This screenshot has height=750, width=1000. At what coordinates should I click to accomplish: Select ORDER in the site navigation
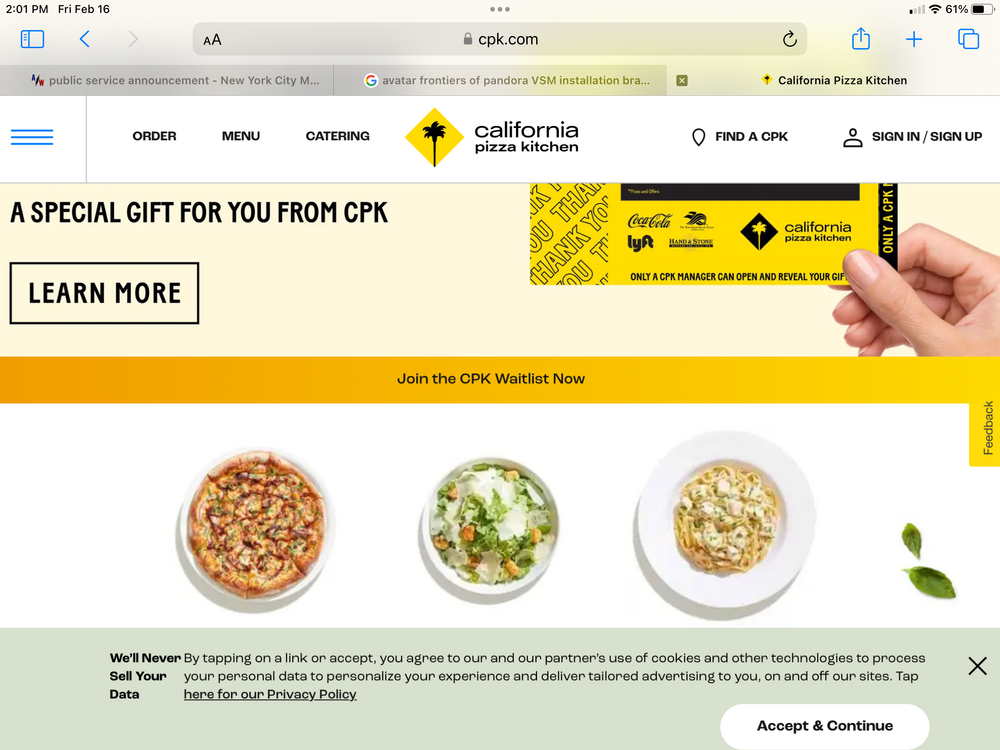pyautogui.click(x=154, y=136)
